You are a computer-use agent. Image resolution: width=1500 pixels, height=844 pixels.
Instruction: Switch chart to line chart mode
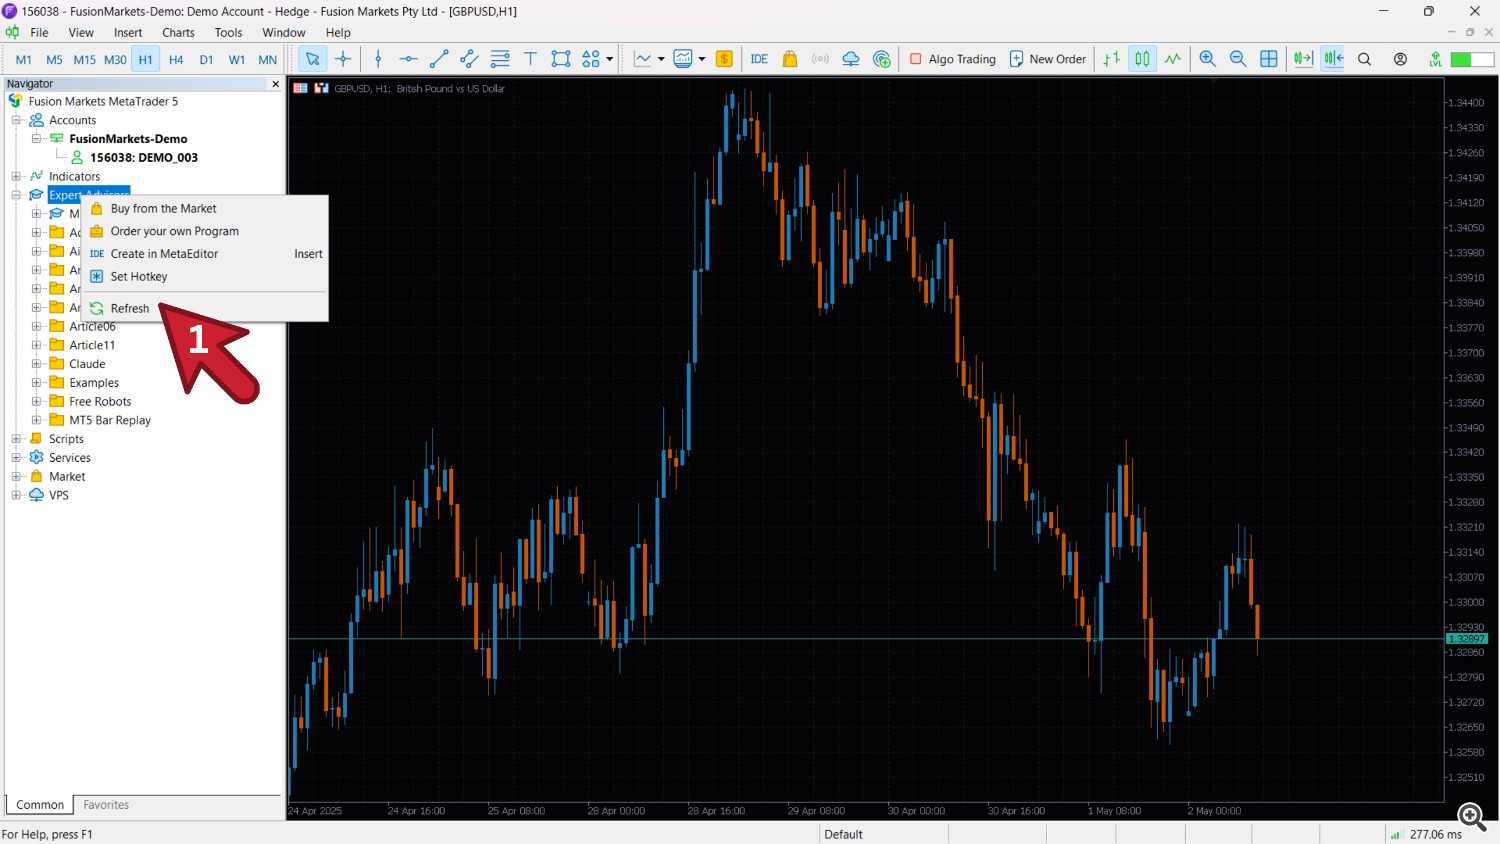(x=1173, y=59)
